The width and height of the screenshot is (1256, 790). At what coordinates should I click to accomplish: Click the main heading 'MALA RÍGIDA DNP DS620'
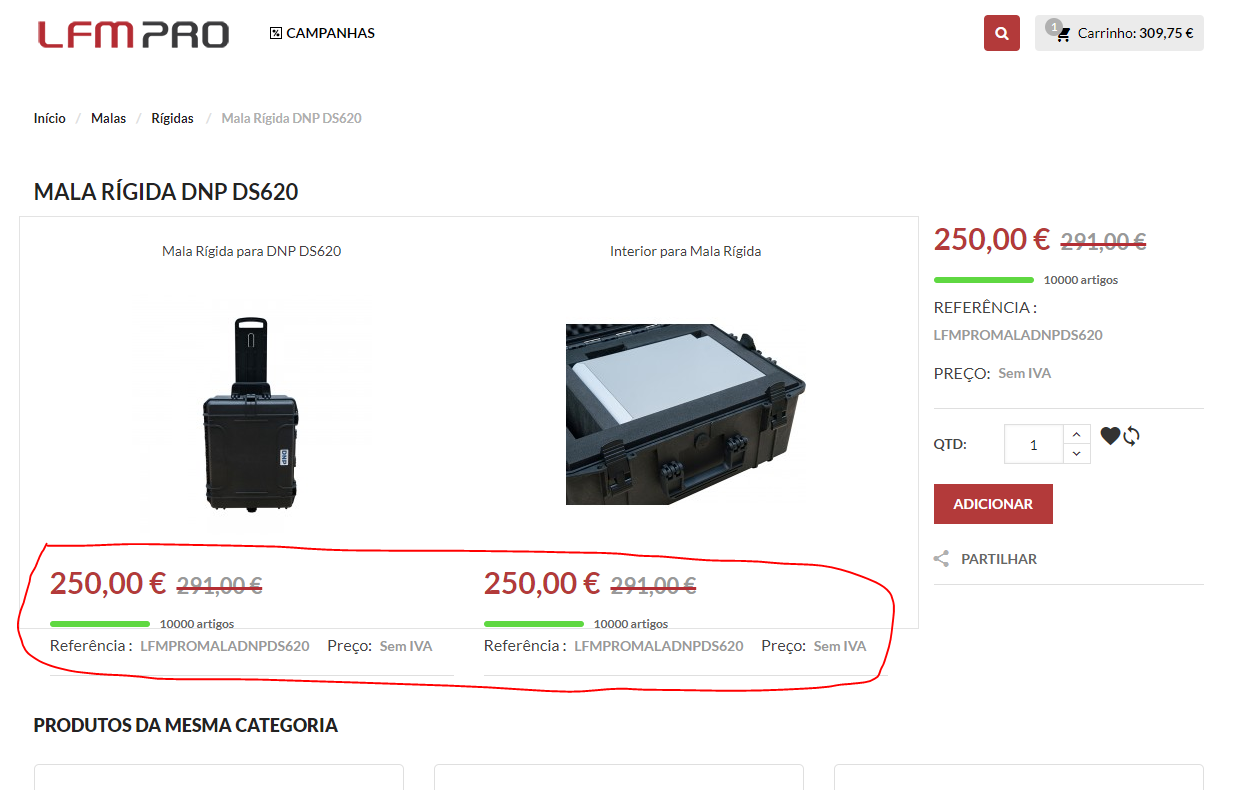pos(166,192)
